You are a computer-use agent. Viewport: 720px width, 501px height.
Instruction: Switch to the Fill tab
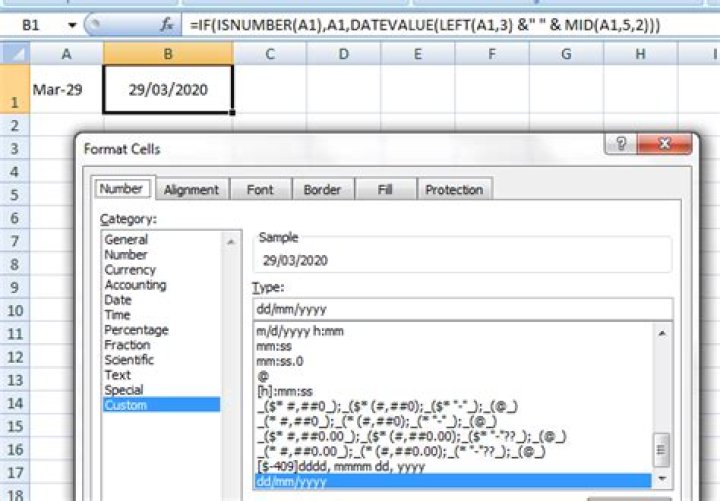(x=385, y=190)
